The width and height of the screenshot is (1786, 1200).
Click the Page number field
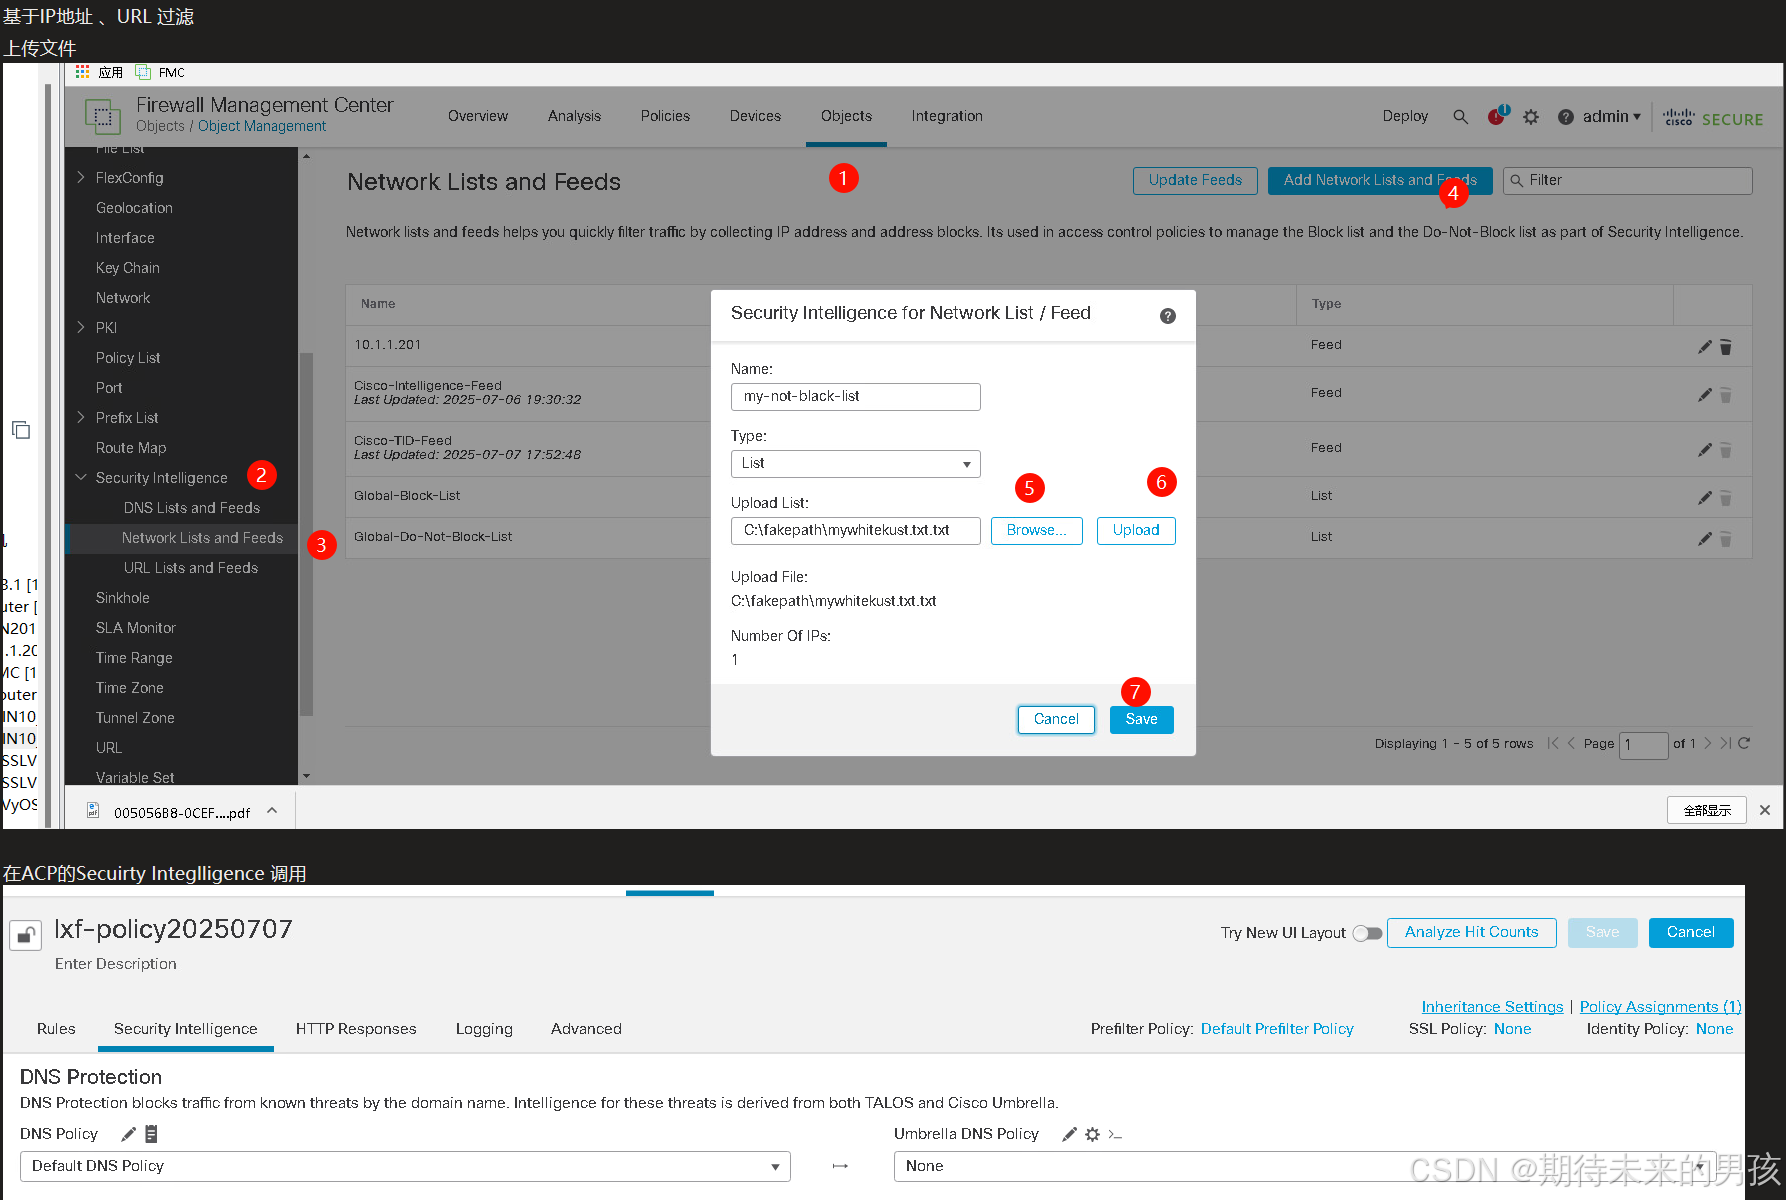tap(1643, 744)
